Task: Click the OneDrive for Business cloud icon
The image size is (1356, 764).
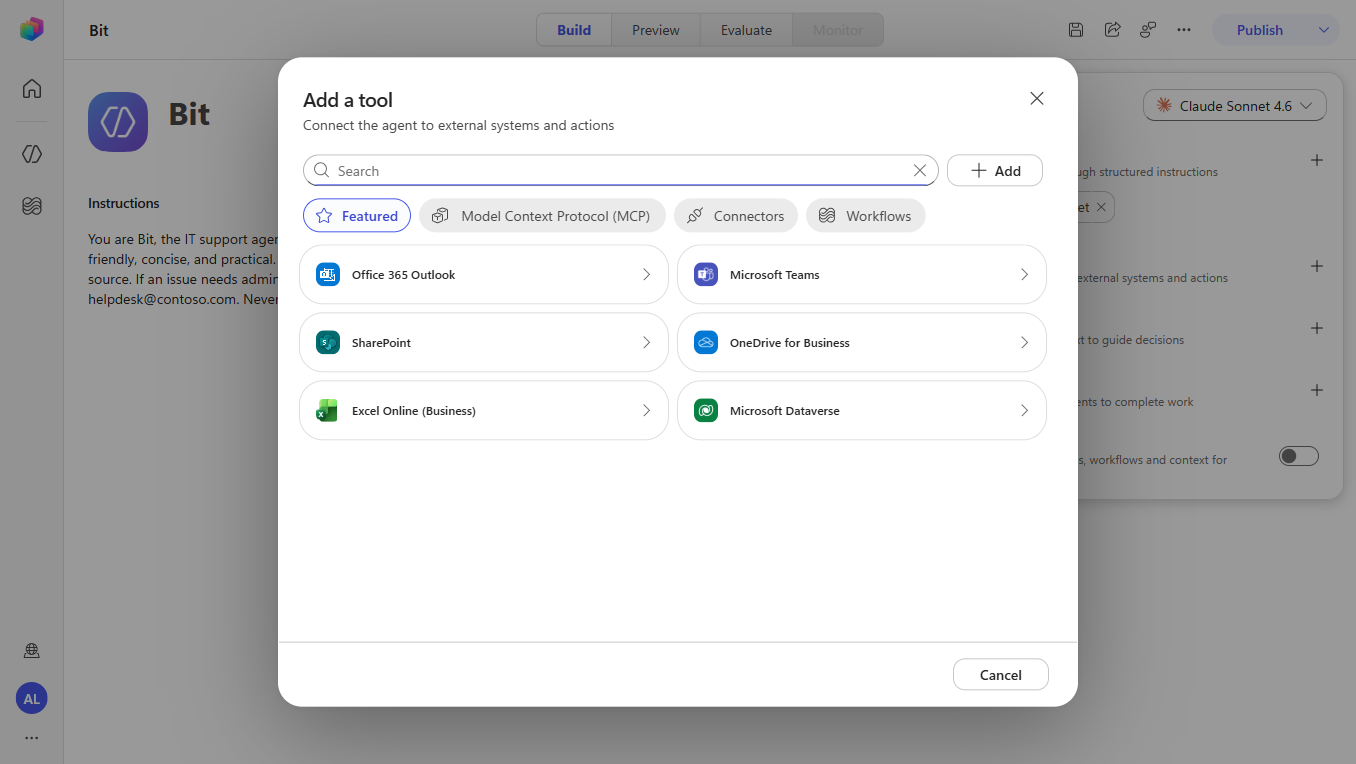Action: point(706,342)
